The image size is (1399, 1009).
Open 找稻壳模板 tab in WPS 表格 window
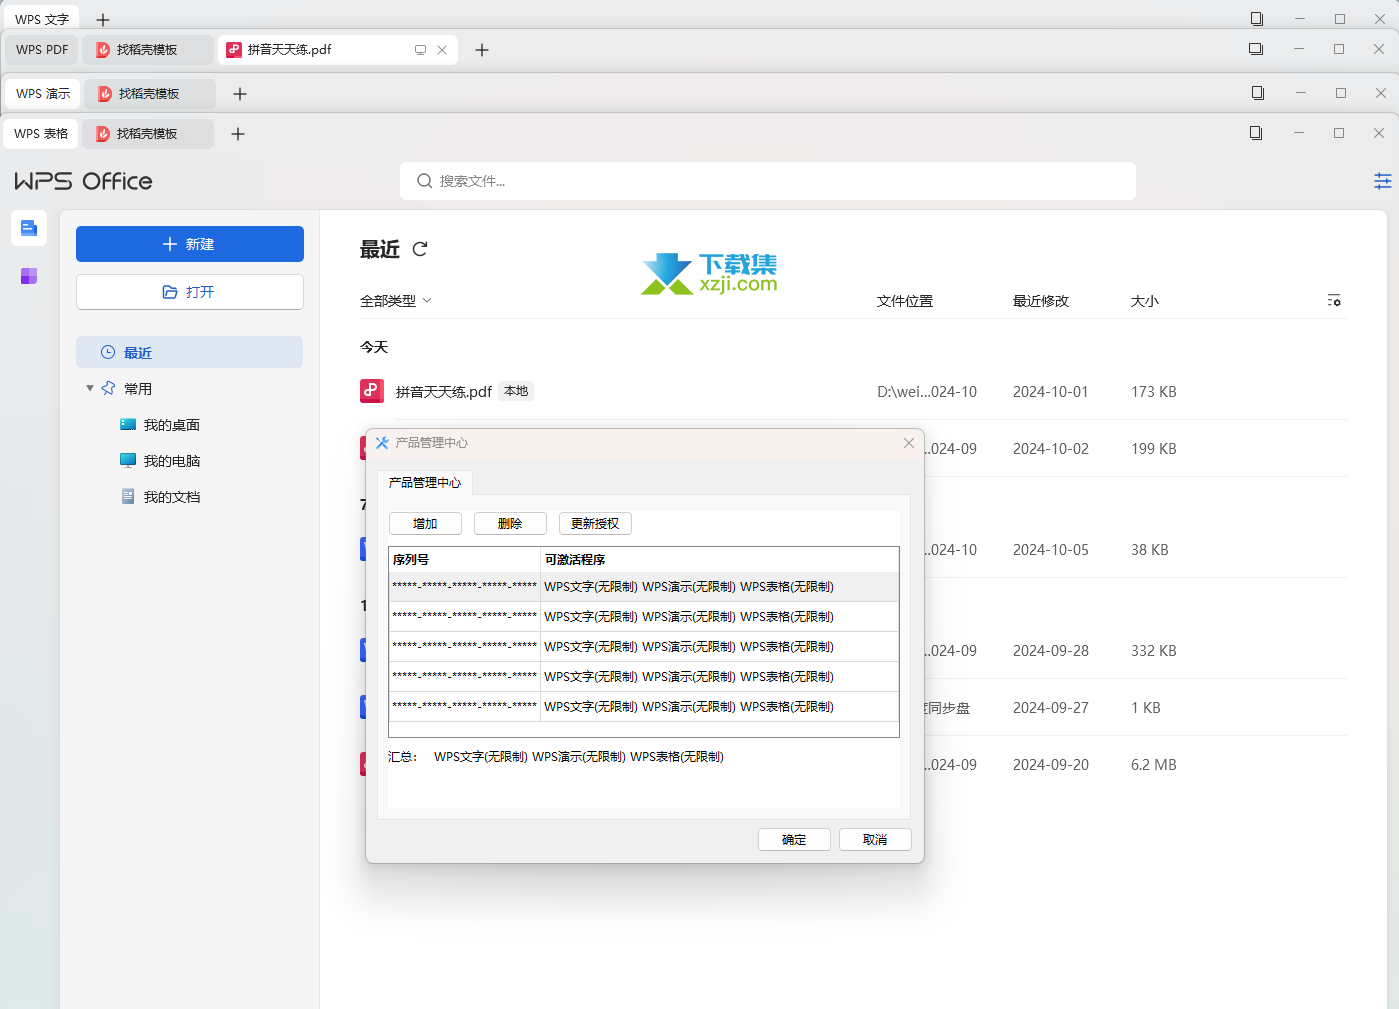148,133
